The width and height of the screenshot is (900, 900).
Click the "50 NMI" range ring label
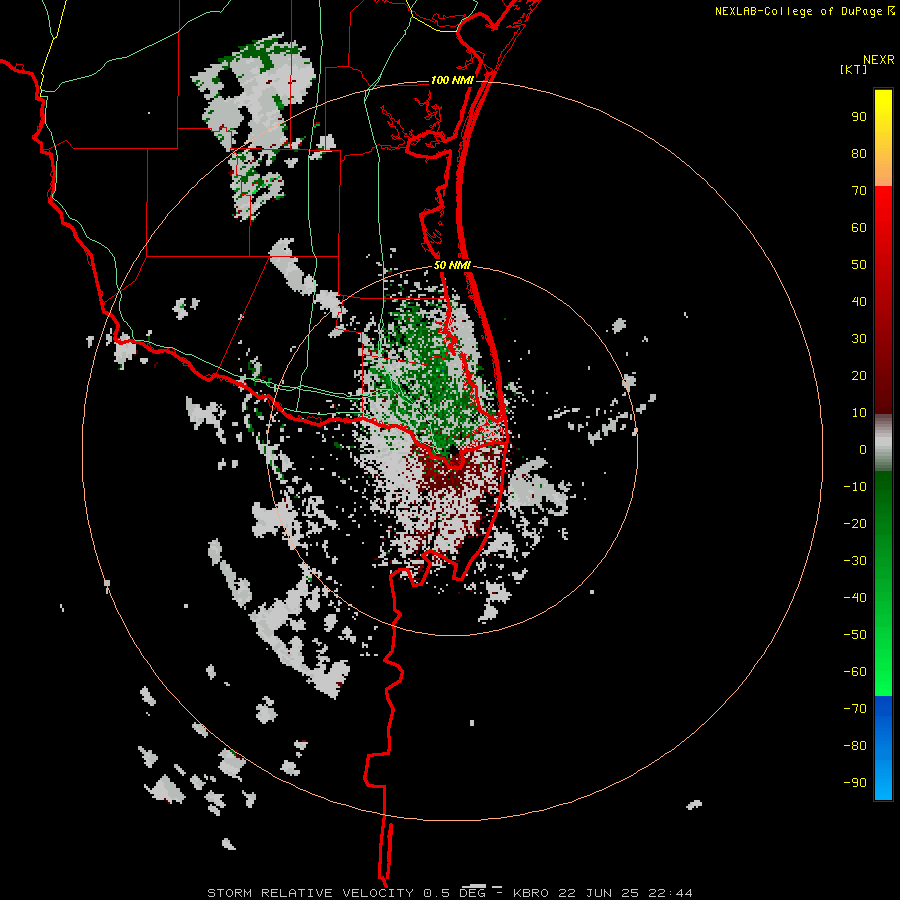(x=452, y=265)
